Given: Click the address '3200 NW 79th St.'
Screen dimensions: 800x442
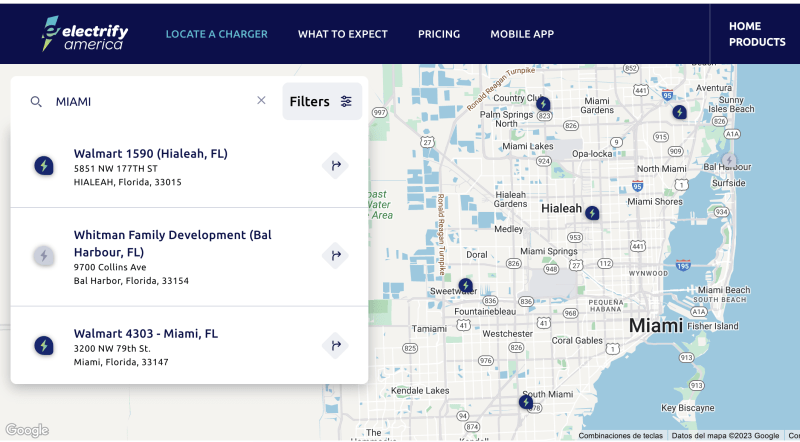Looking at the screenshot, I should [112, 349].
